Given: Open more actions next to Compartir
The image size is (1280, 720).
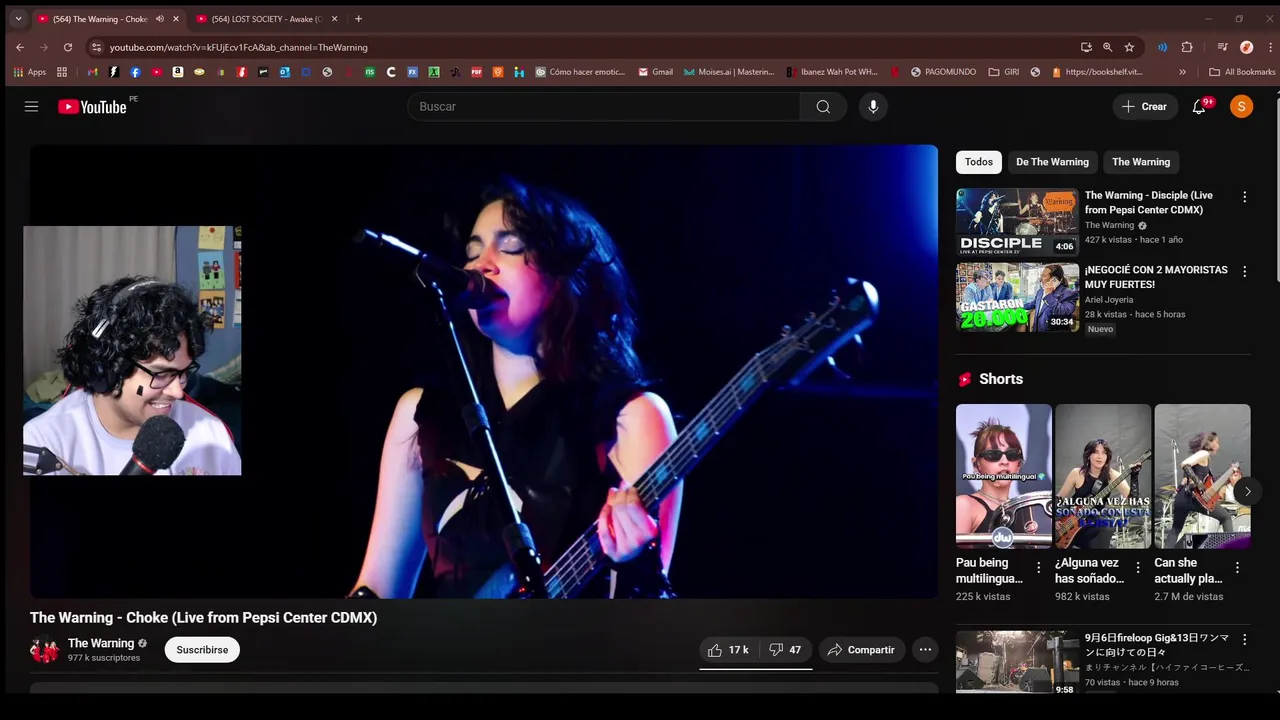Looking at the screenshot, I should point(925,650).
